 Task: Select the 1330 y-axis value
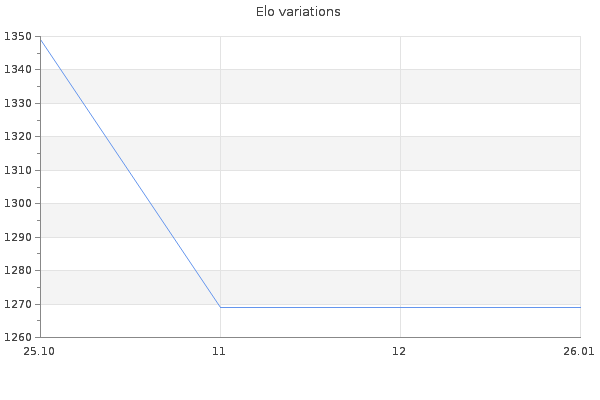pos(19,103)
